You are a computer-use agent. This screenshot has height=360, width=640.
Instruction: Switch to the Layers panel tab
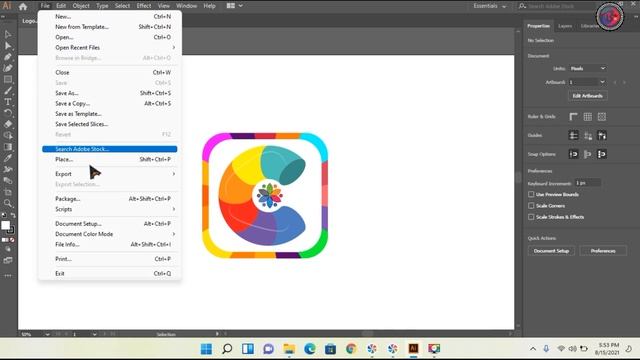[x=565, y=26]
